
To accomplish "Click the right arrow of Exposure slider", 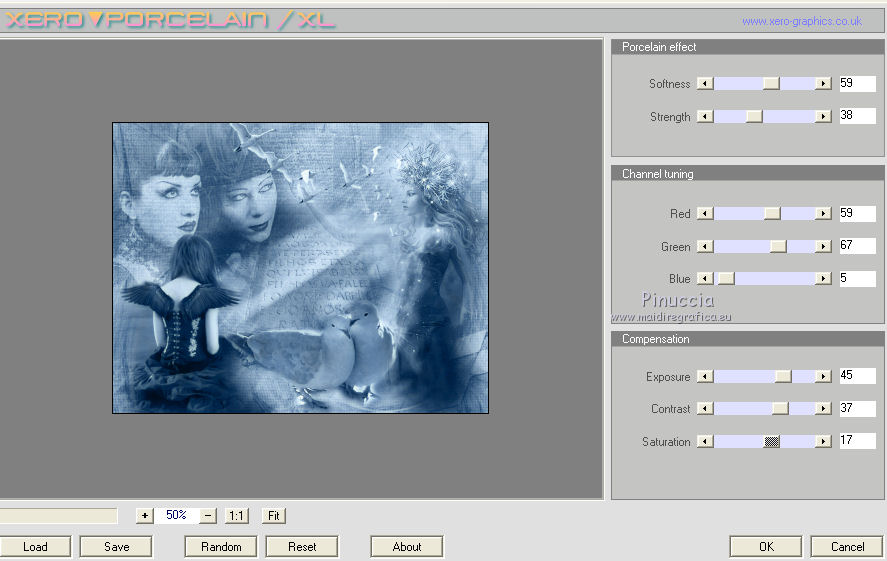I will (824, 376).
